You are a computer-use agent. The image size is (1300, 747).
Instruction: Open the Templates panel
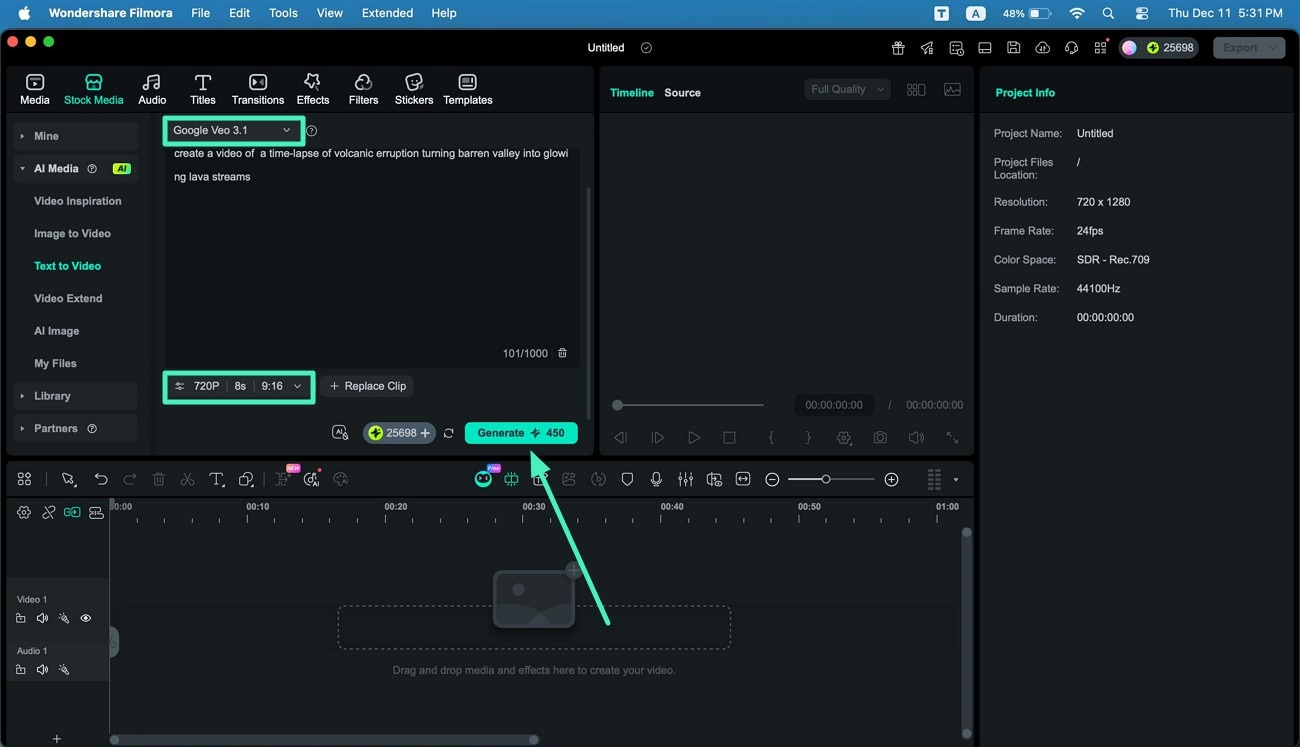467,88
